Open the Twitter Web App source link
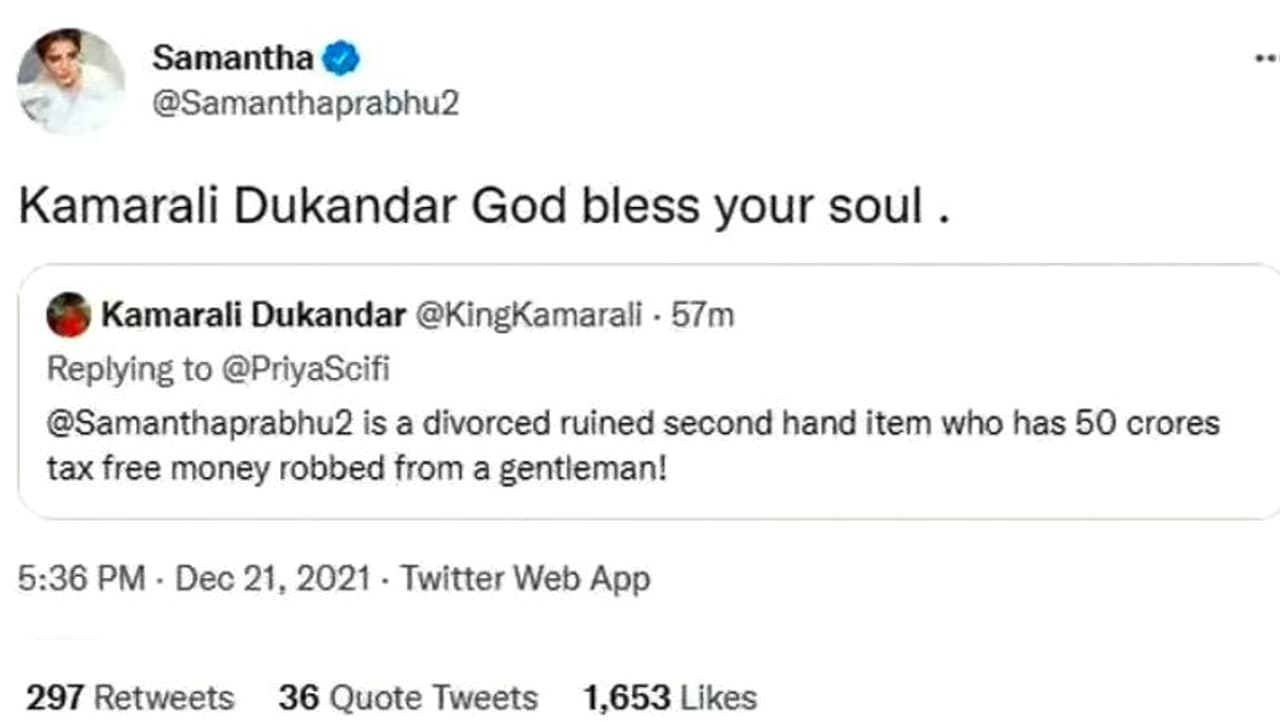The width and height of the screenshot is (1280, 722). tap(525, 579)
